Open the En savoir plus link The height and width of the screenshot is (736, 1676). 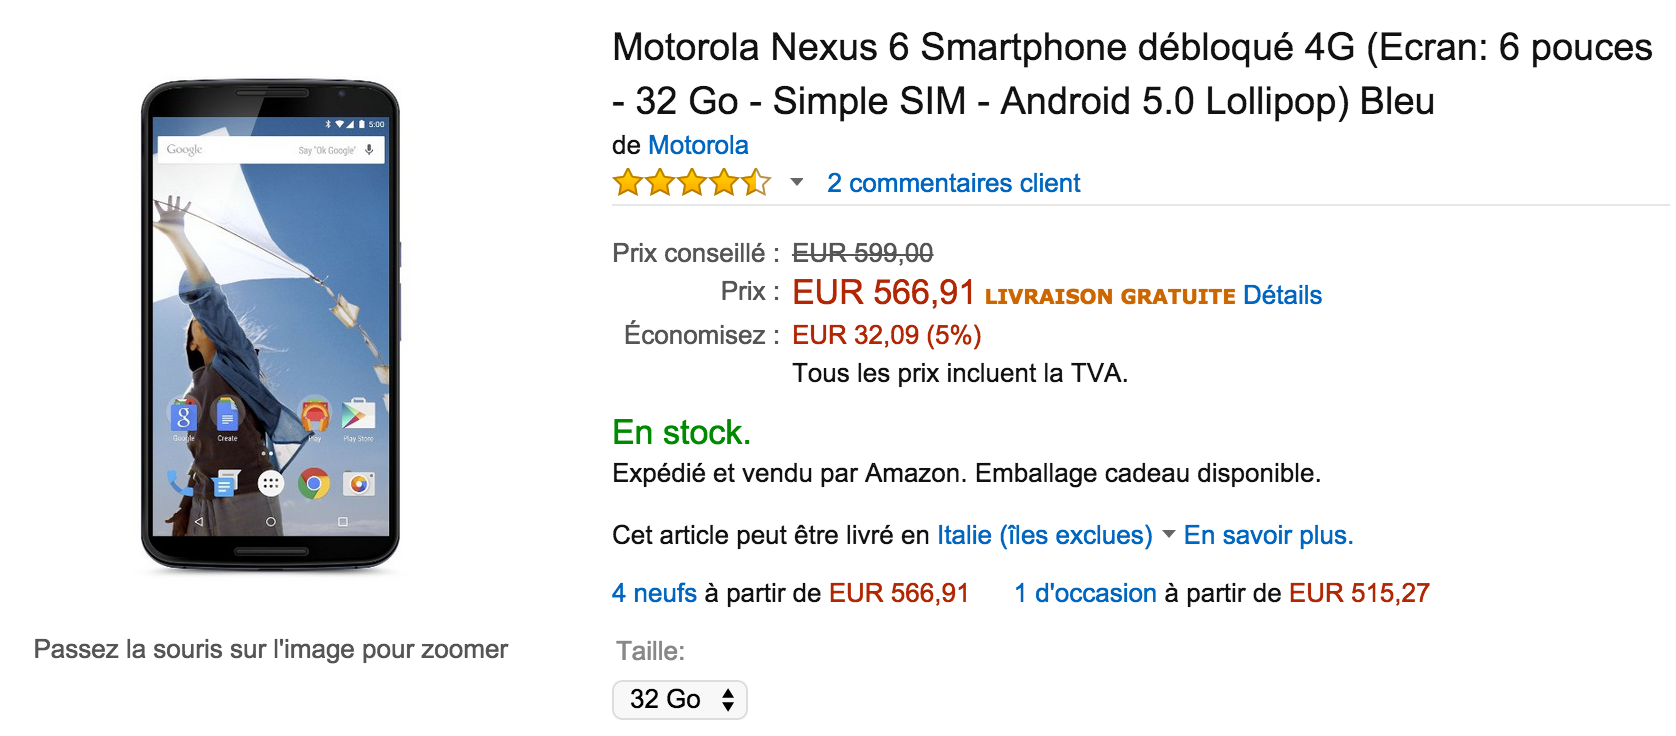pyautogui.click(x=1268, y=535)
